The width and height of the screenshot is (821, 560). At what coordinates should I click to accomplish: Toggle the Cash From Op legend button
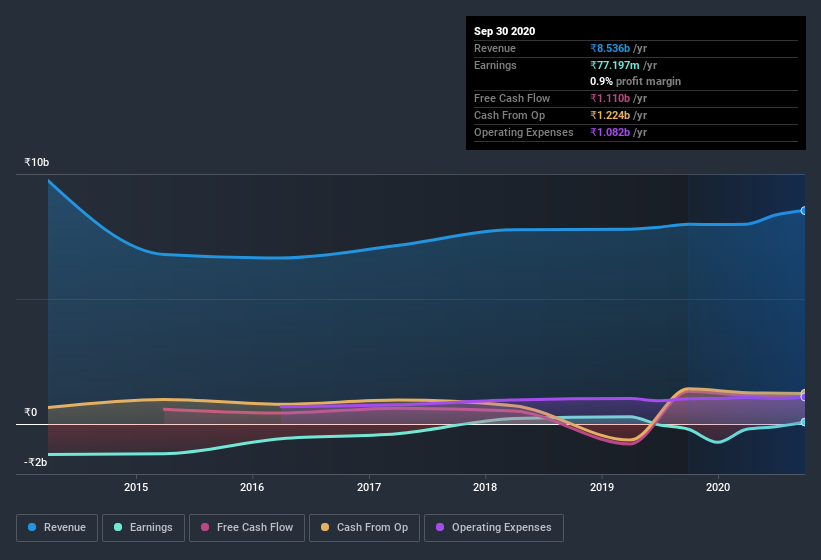click(364, 528)
